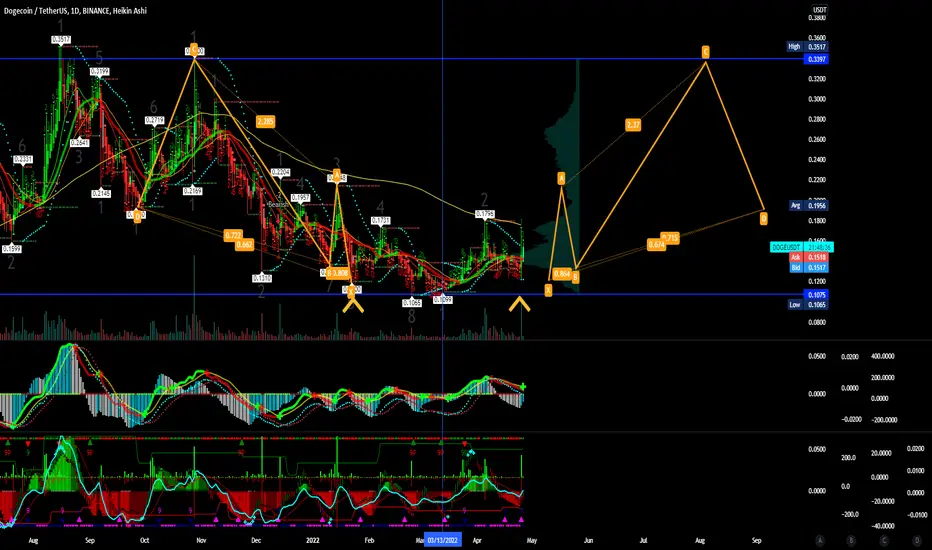The width and height of the screenshot is (932, 550).
Task: Click the 0.2148 price label
Action: pos(101,194)
